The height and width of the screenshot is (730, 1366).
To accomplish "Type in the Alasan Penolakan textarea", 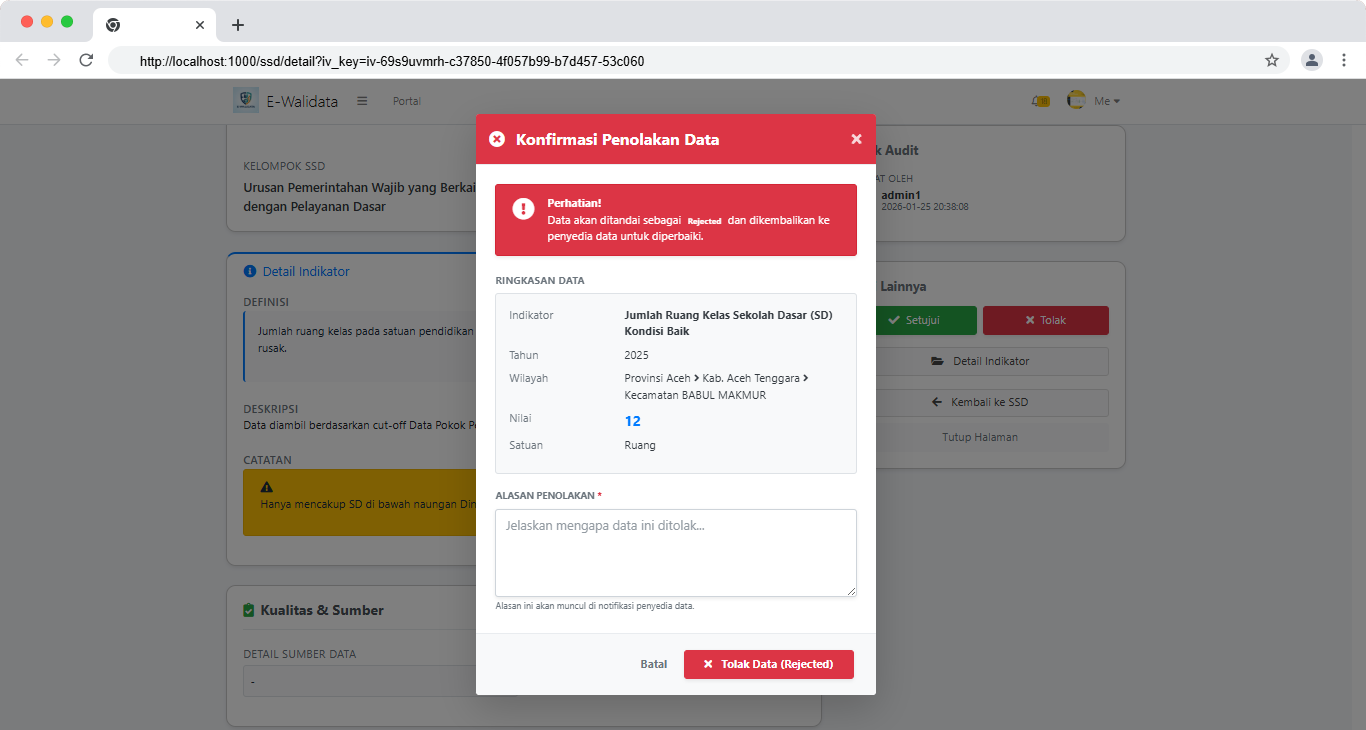I will [x=676, y=553].
